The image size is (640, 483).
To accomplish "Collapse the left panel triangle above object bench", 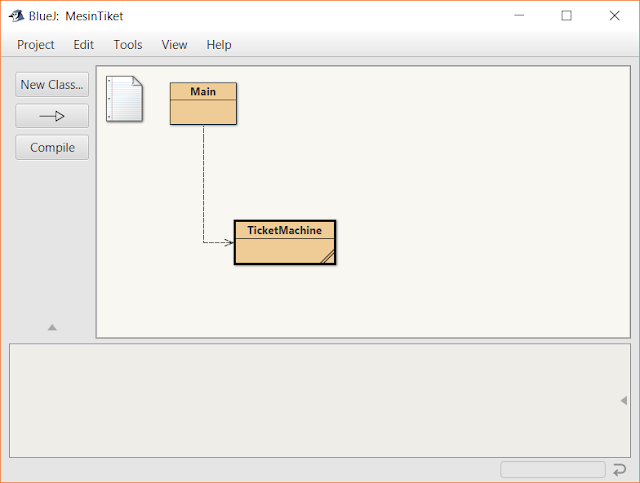I will click(x=52, y=327).
